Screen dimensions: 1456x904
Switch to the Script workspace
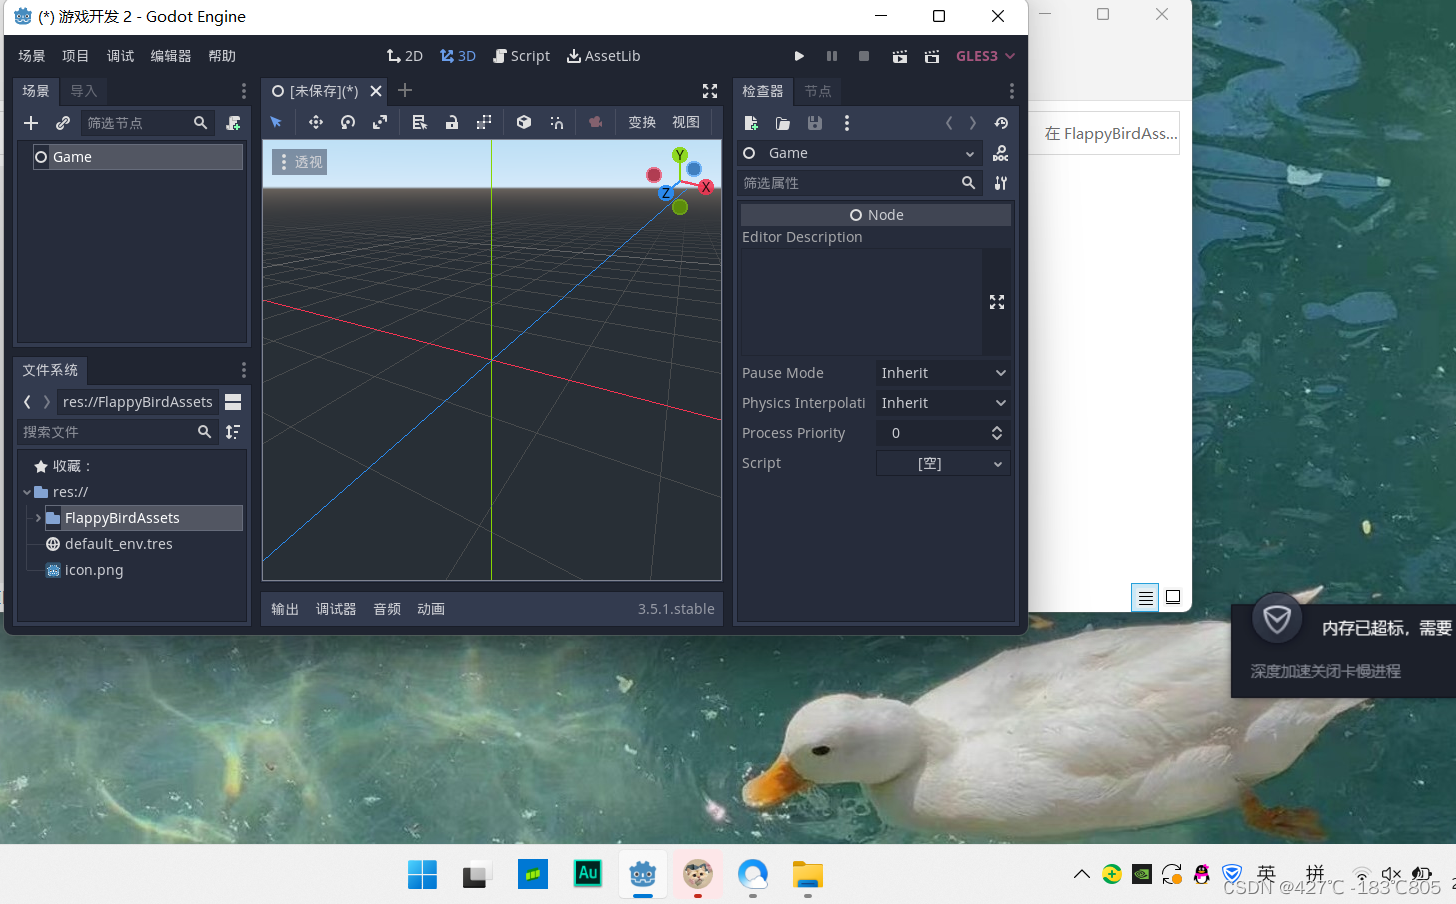coord(521,56)
